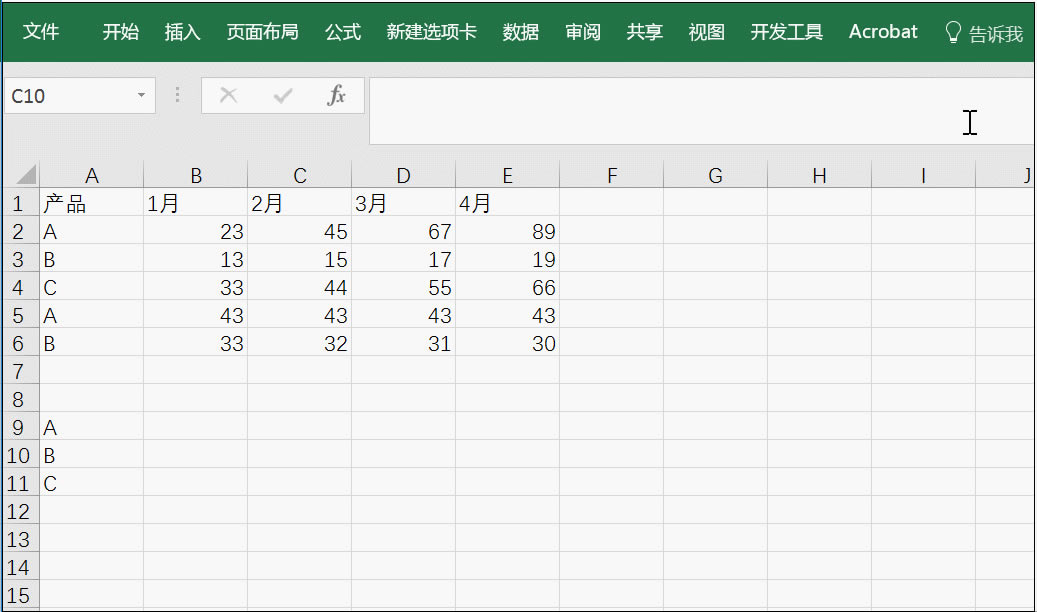Click the 告诉我 lightbulb search box
This screenshot has width=1037, height=612.
pyautogui.click(x=984, y=33)
